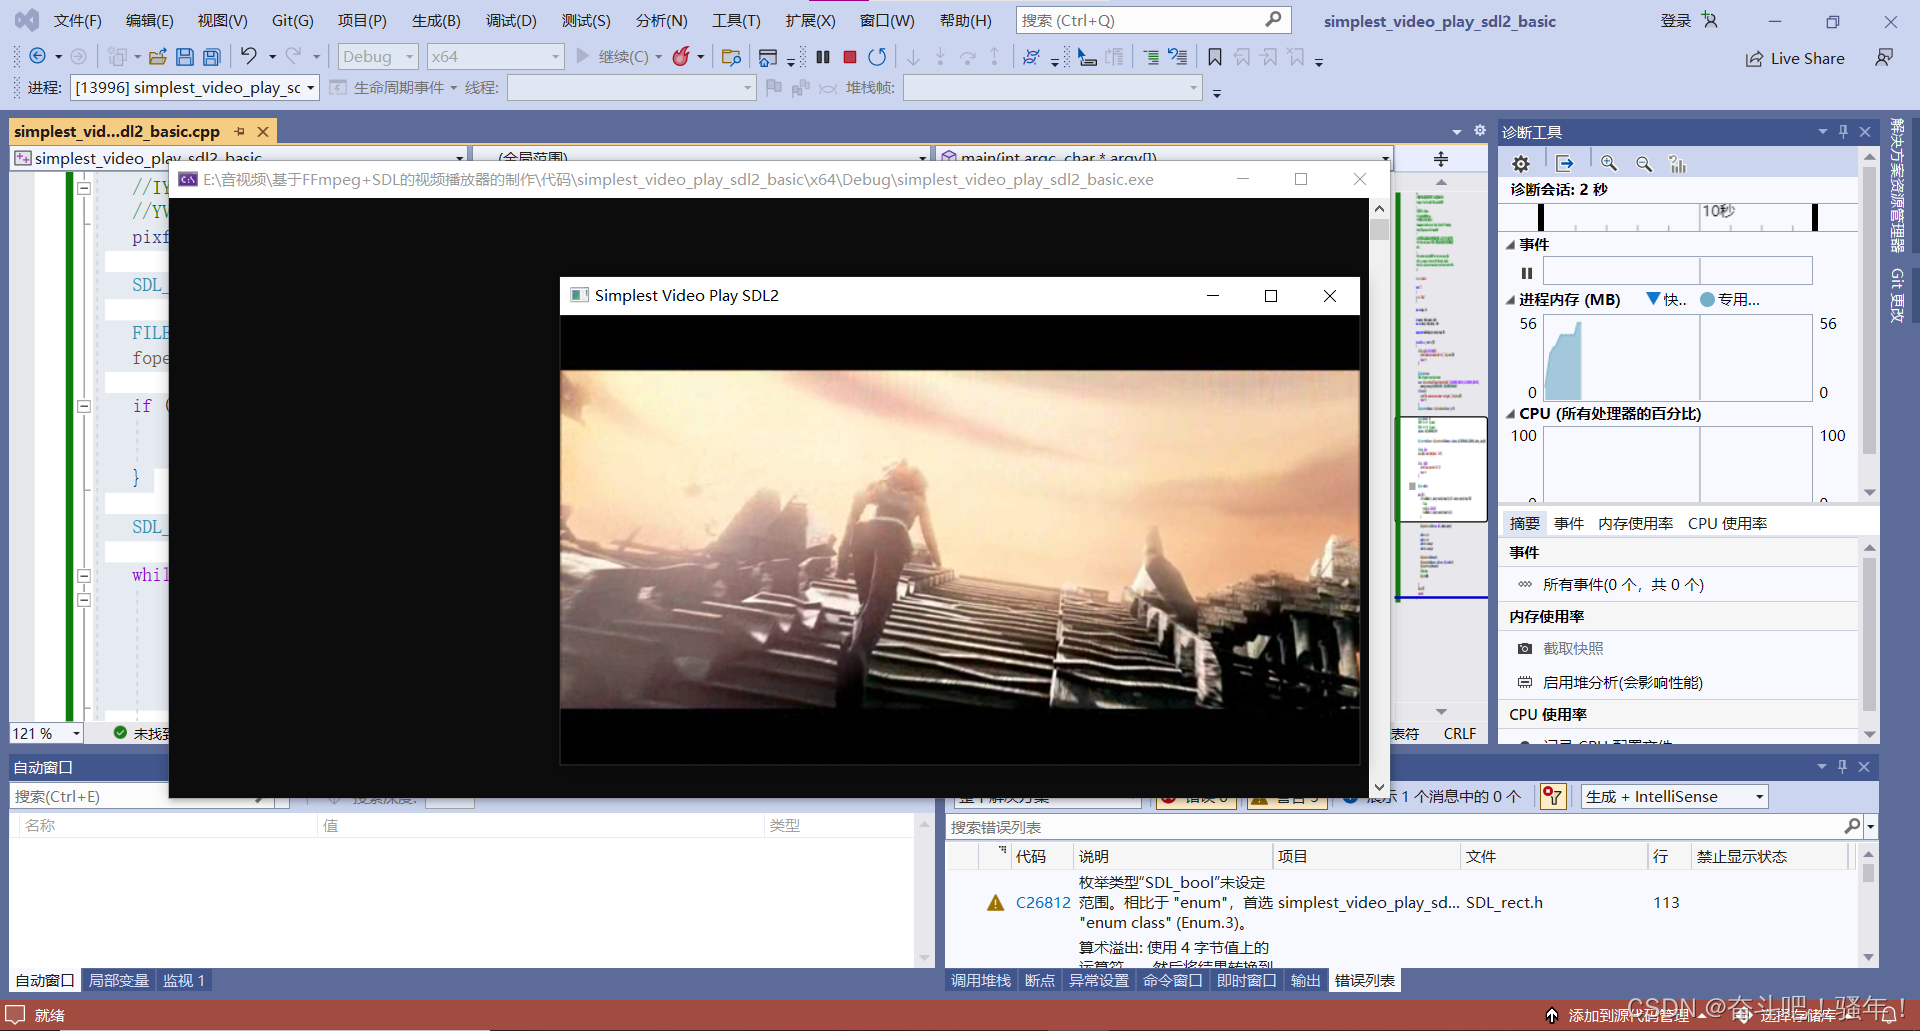
Task: Switch to the 监视 1 tab
Action: pyautogui.click(x=184, y=980)
